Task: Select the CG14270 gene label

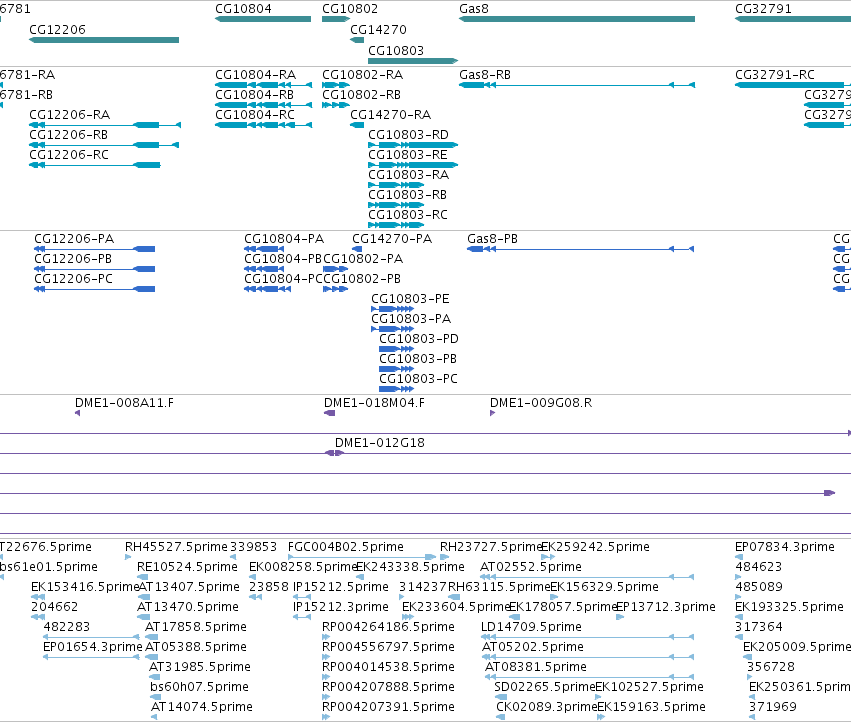Action: 378,29
